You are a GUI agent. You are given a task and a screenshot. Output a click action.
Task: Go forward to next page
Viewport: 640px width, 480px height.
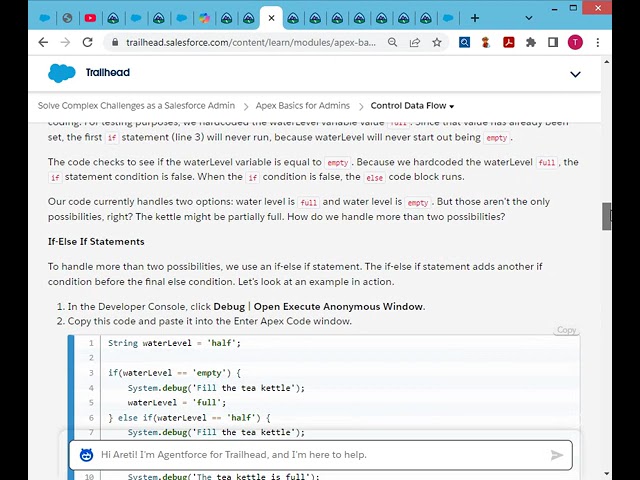[x=65, y=42]
